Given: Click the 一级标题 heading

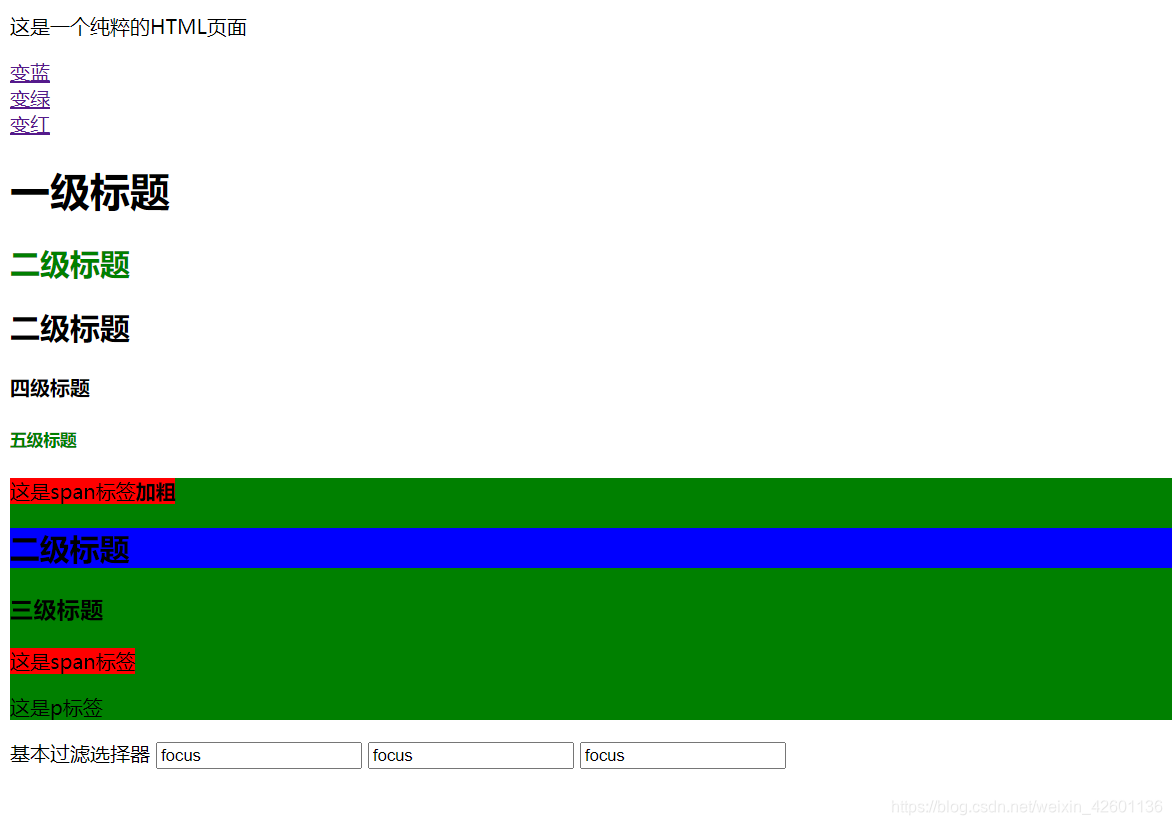Looking at the screenshot, I should tap(90, 192).
